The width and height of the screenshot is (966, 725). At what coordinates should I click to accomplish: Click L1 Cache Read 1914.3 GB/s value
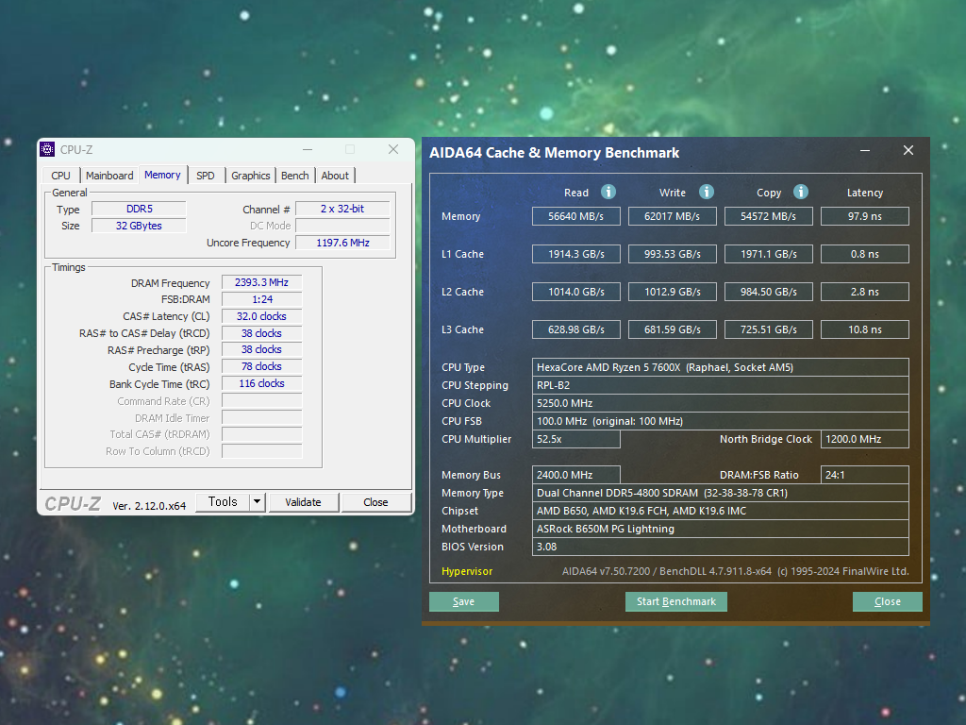[576, 254]
